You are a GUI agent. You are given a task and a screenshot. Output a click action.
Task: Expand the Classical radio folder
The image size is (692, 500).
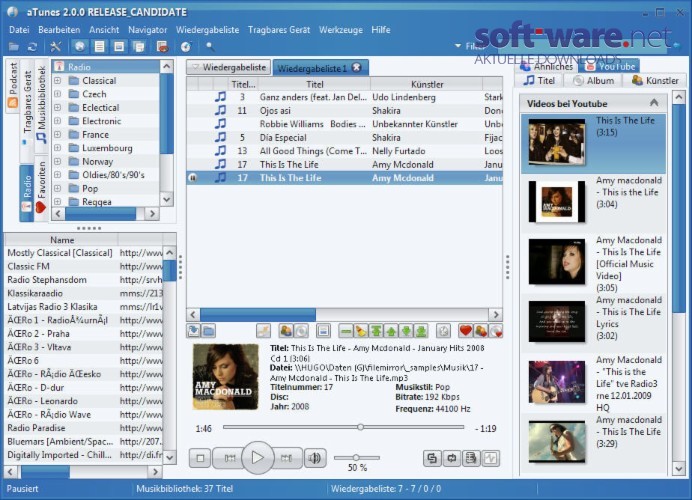[x=57, y=81]
